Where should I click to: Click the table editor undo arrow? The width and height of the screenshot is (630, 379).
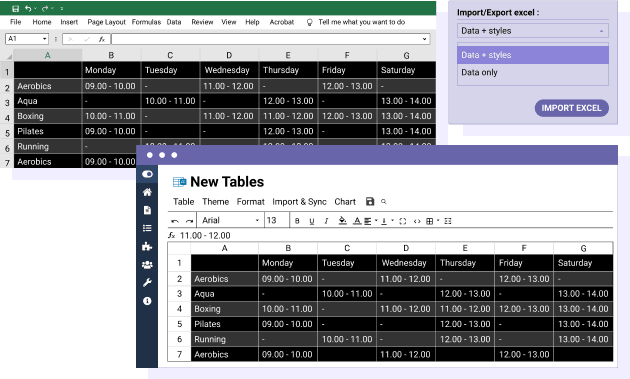coord(175,221)
